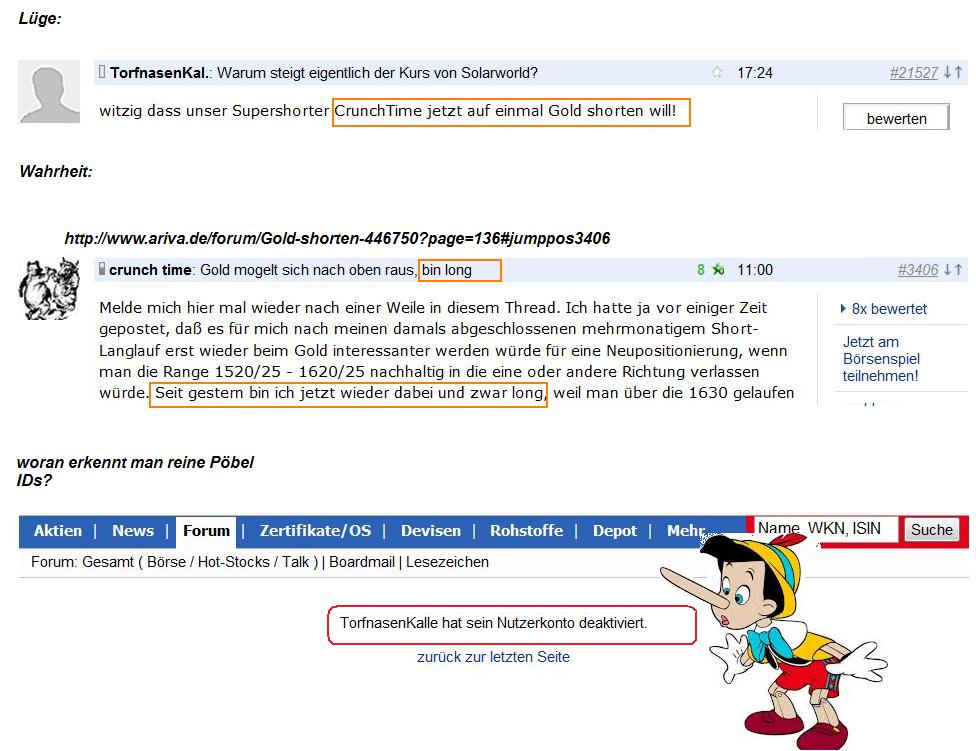This screenshot has width=976, height=751.
Task: Follow the zurück zur letzten Seite link
Action: pos(494,657)
